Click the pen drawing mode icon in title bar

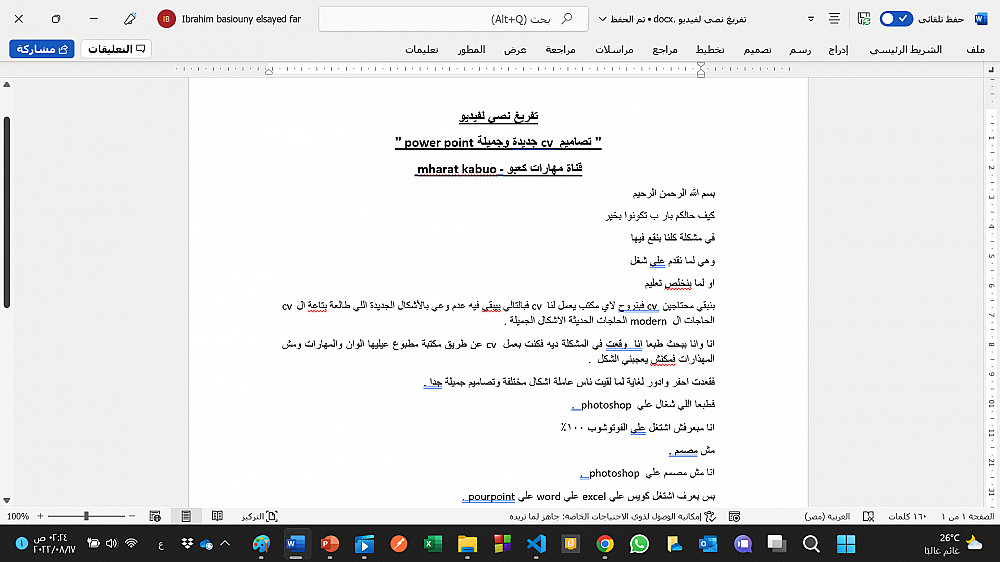pos(130,19)
